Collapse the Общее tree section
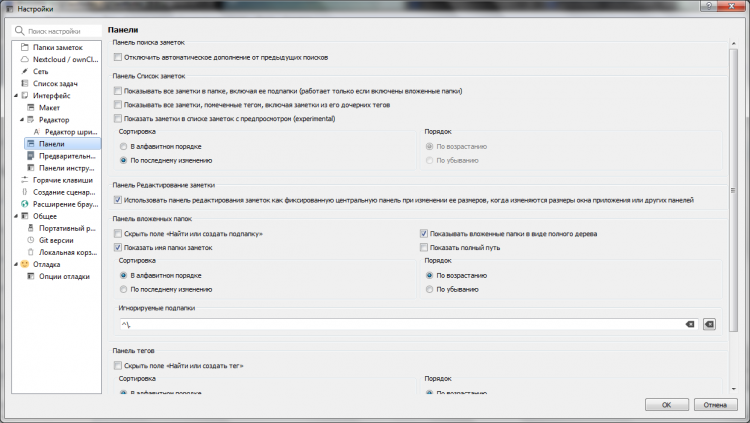 click(x=15, y=216)
